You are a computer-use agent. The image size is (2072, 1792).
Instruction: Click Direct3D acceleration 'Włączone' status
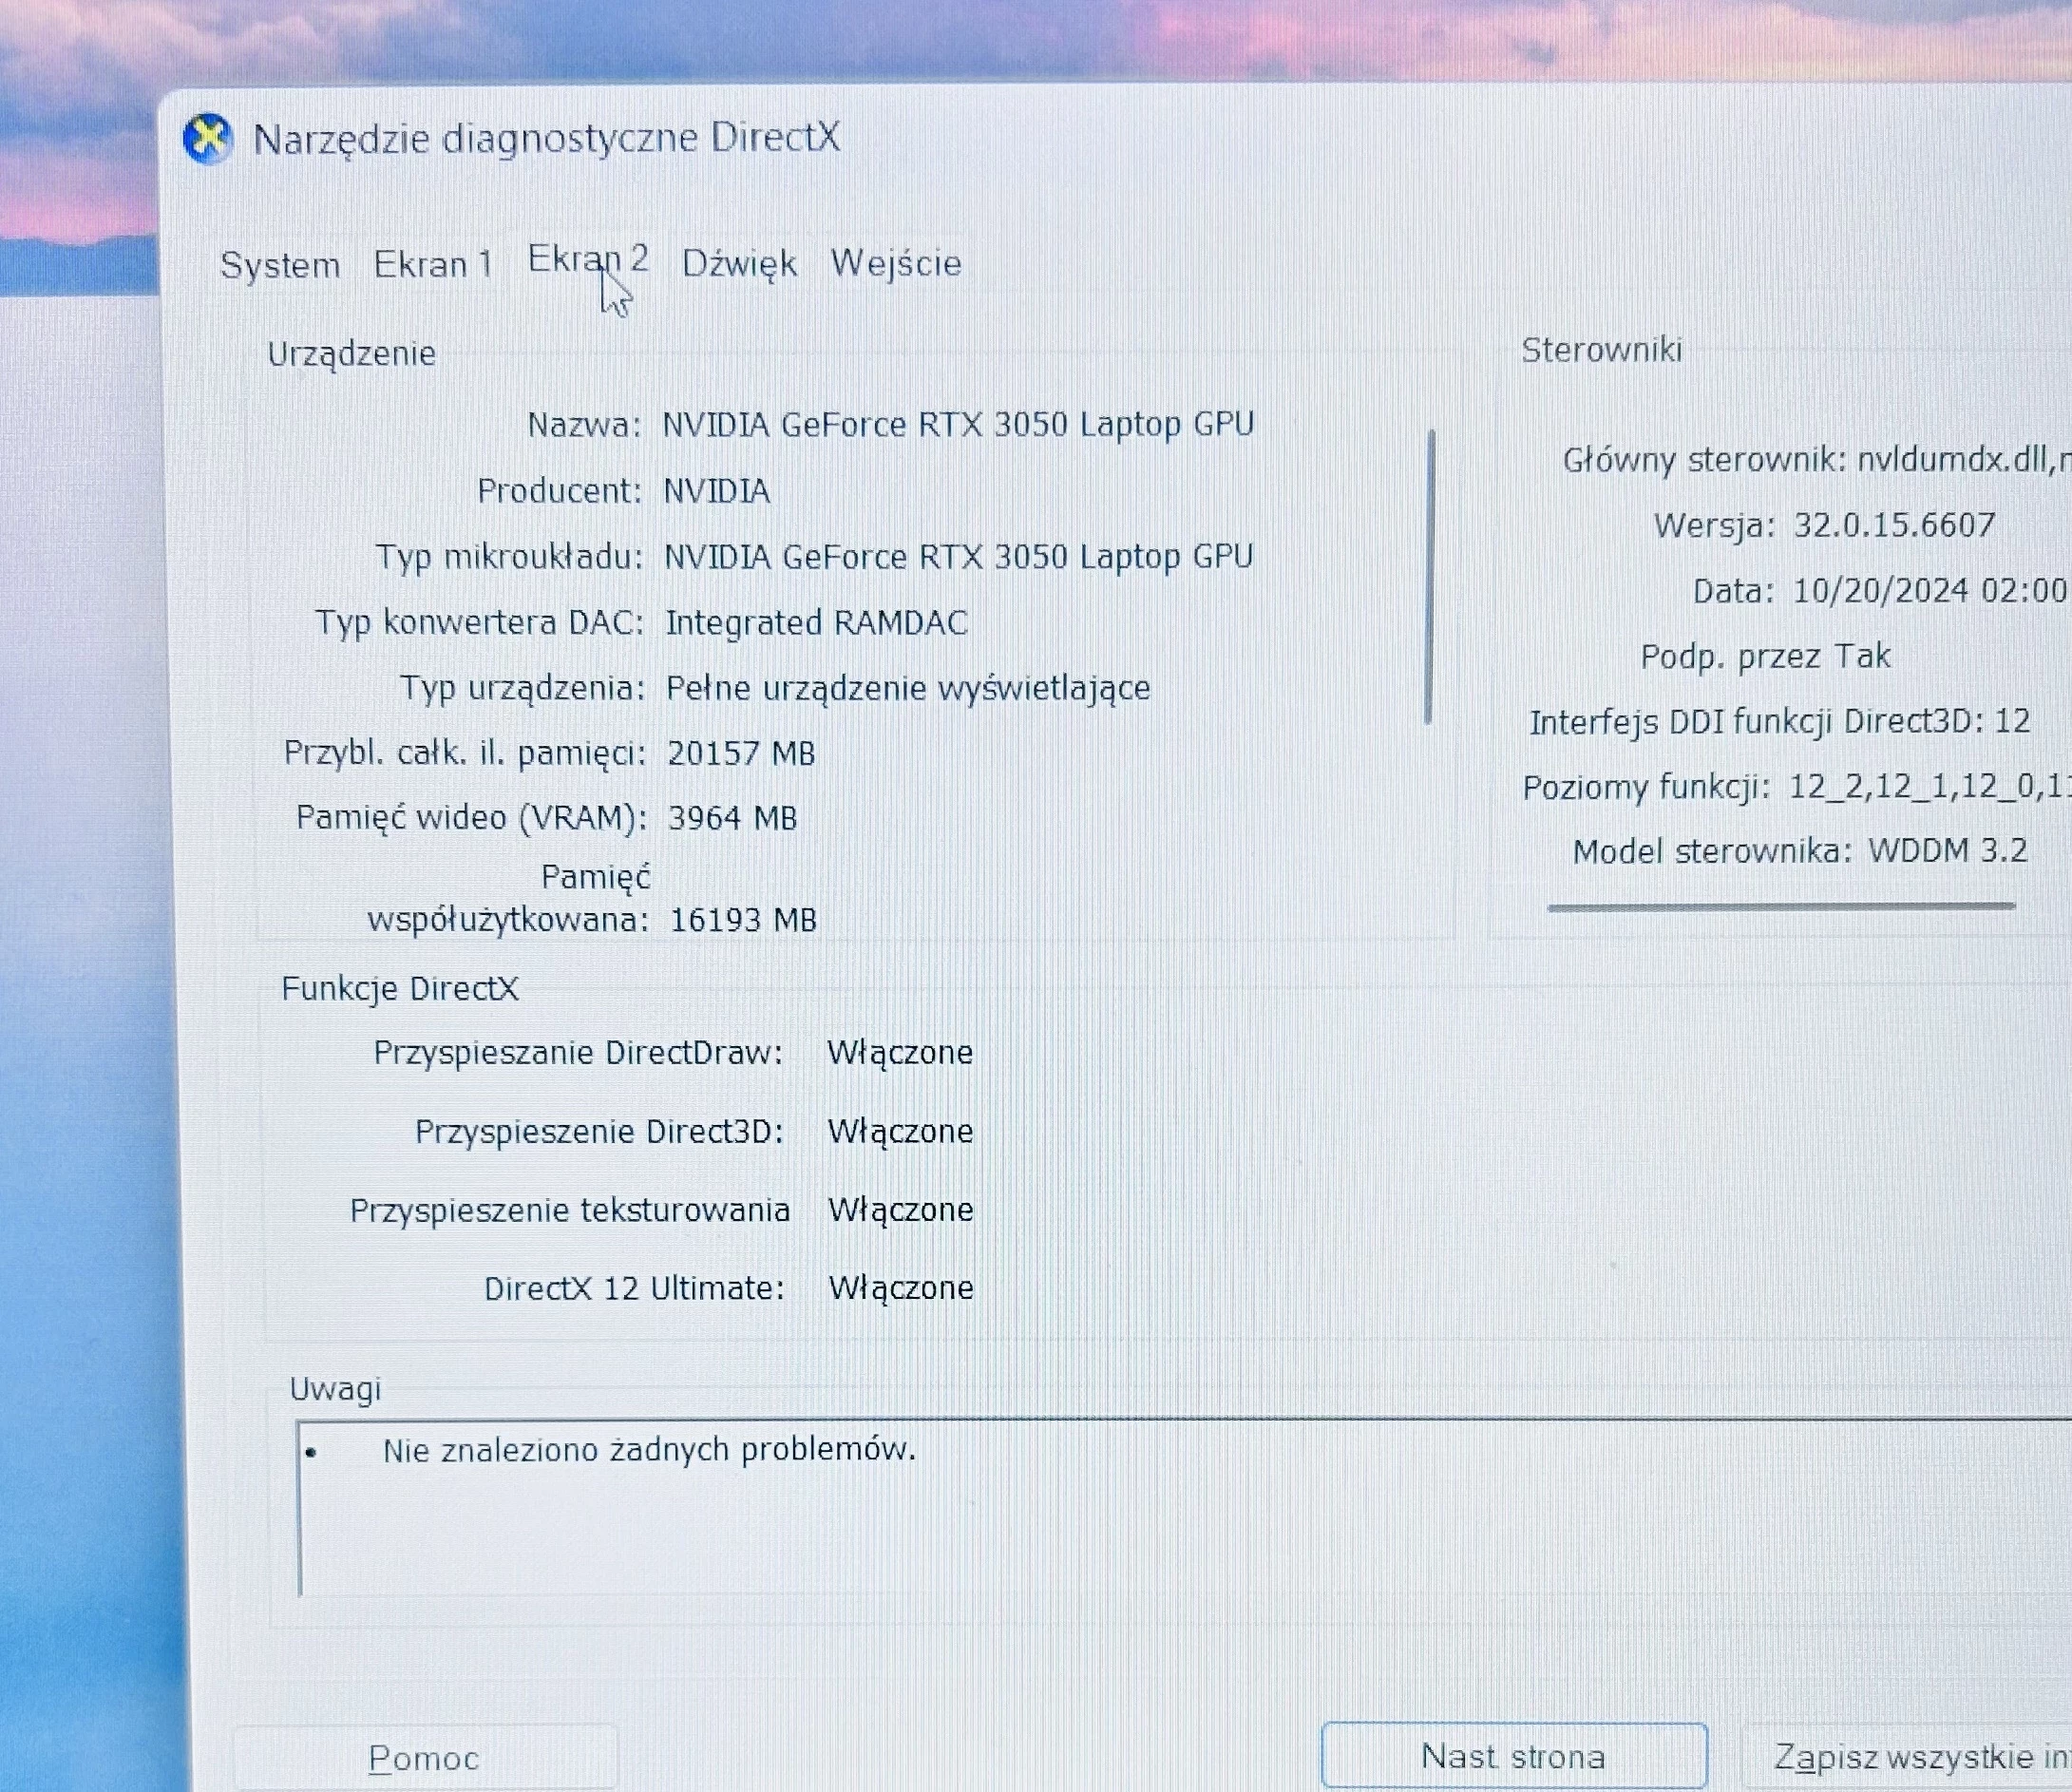point(901,1132)
